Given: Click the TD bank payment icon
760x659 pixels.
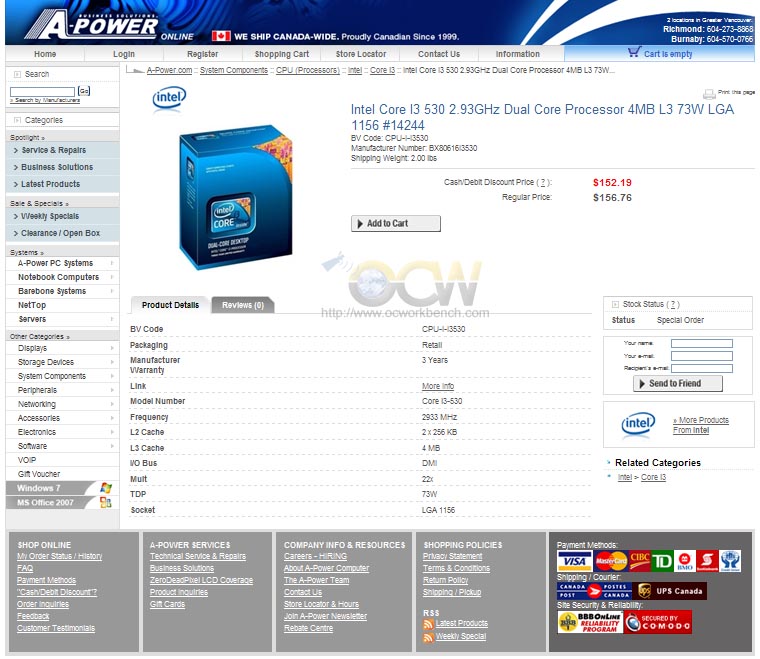Looking at the screenshot, I should 662,561.
